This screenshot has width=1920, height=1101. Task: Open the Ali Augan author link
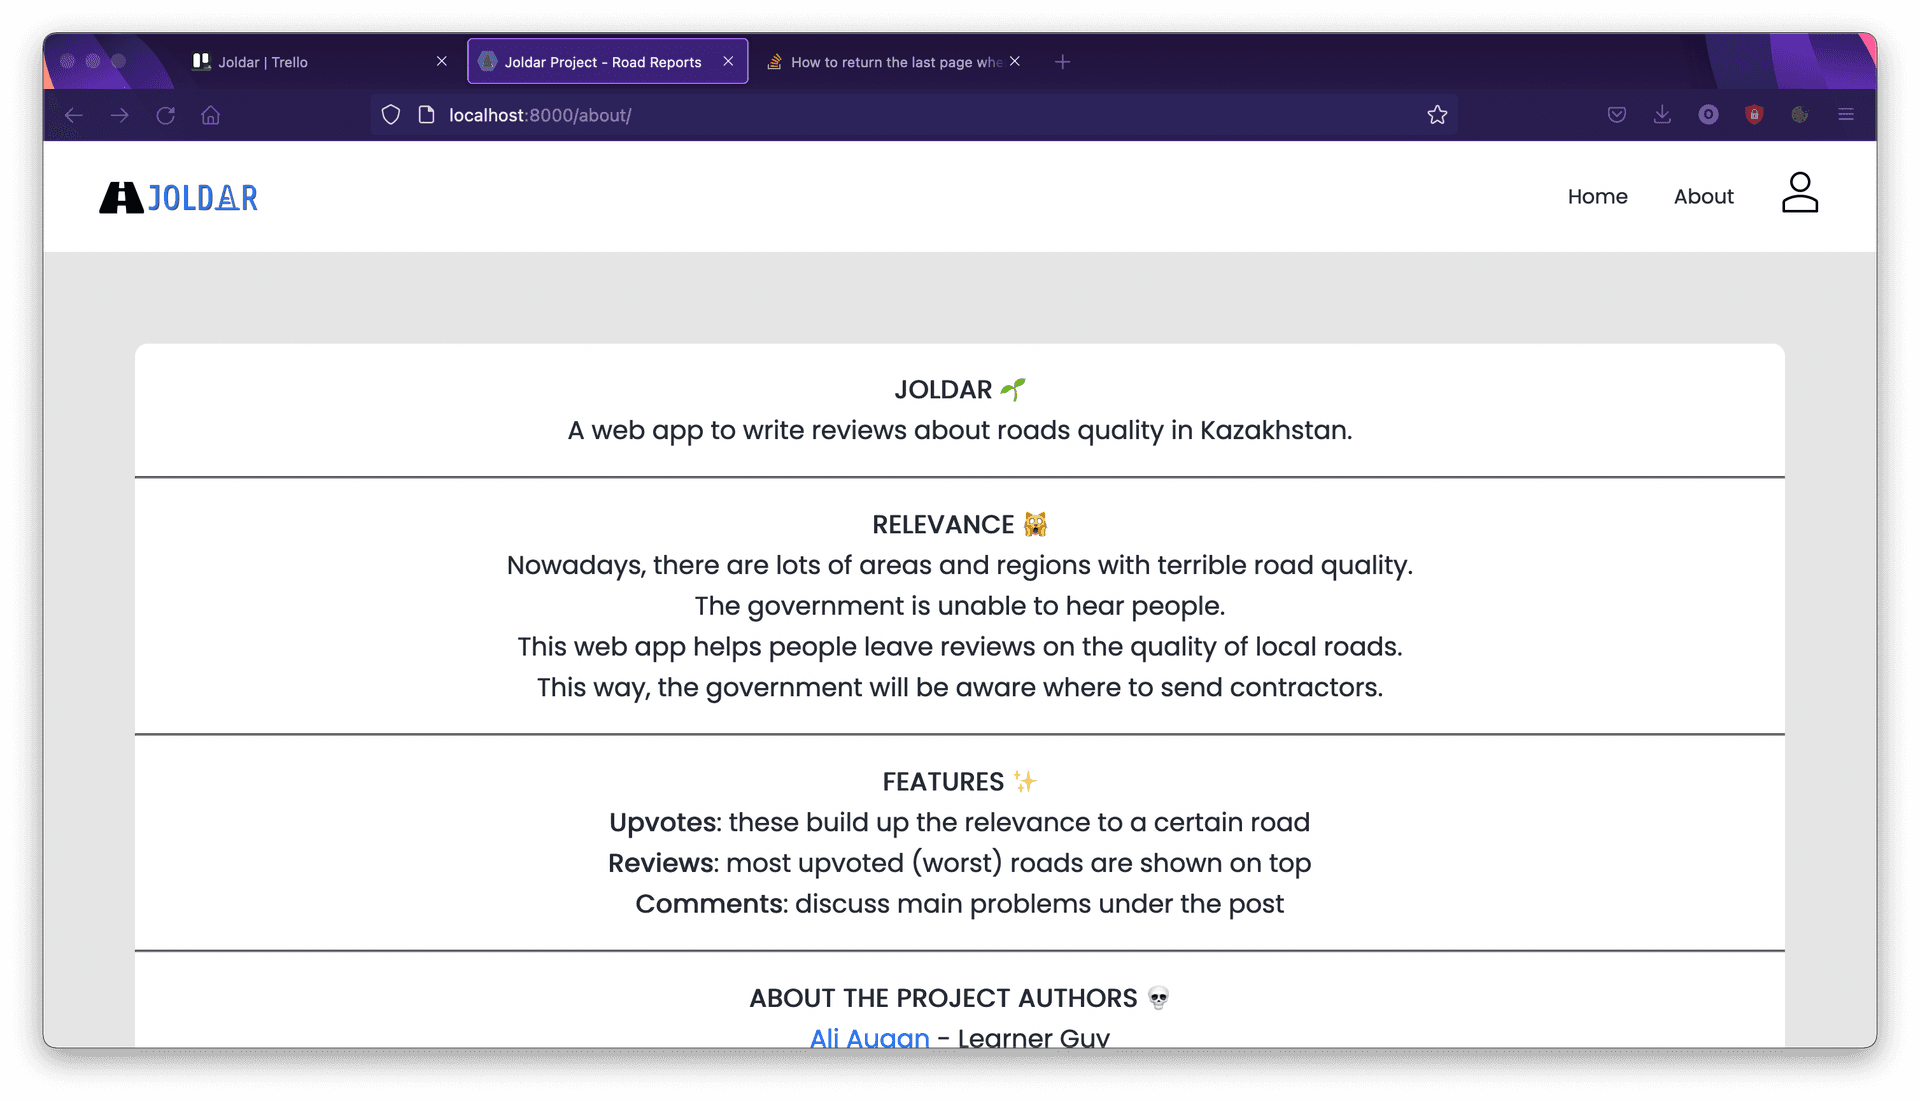[869, 1037]
